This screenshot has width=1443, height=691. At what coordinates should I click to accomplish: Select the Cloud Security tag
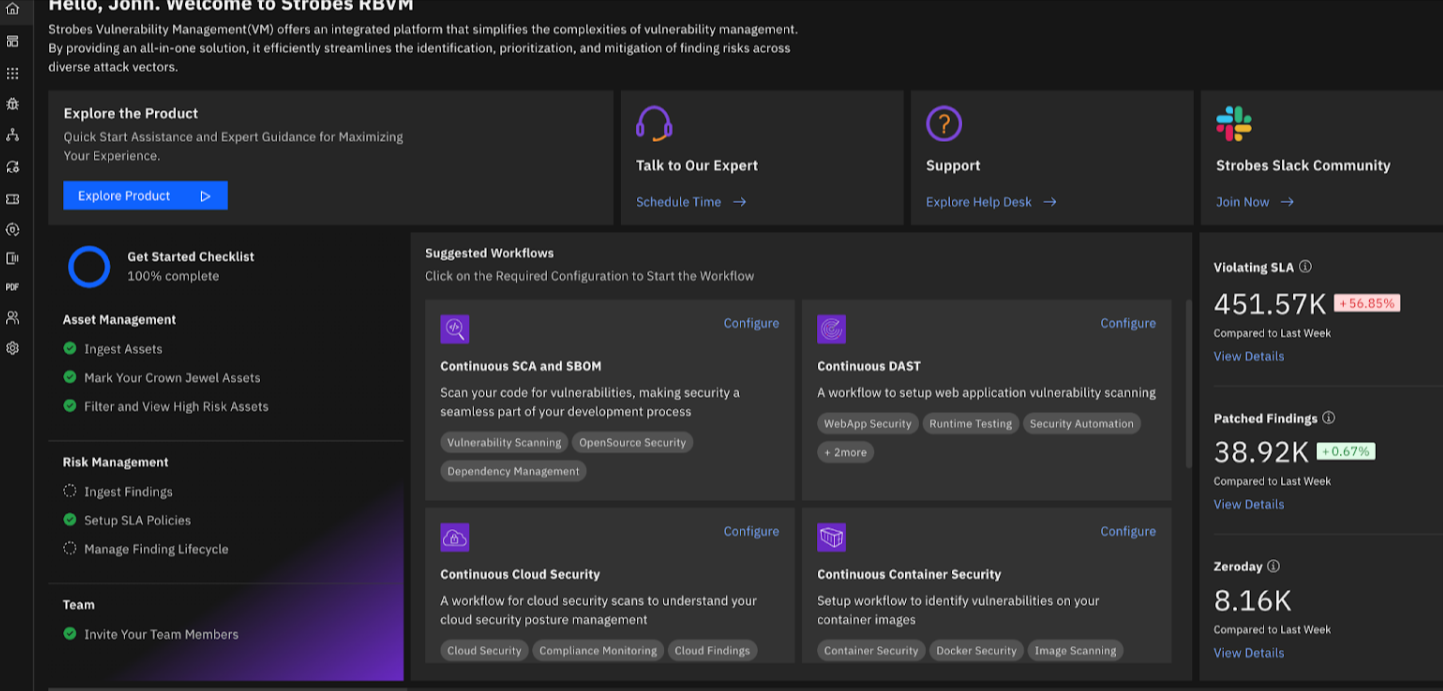(484, 650)
